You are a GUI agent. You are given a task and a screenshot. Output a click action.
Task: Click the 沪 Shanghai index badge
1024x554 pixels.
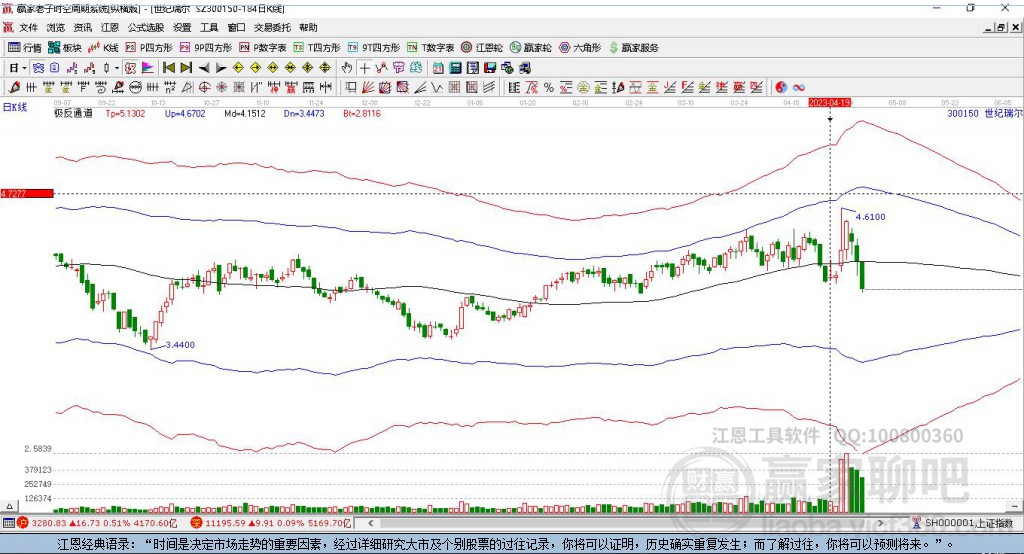(24, 523)
